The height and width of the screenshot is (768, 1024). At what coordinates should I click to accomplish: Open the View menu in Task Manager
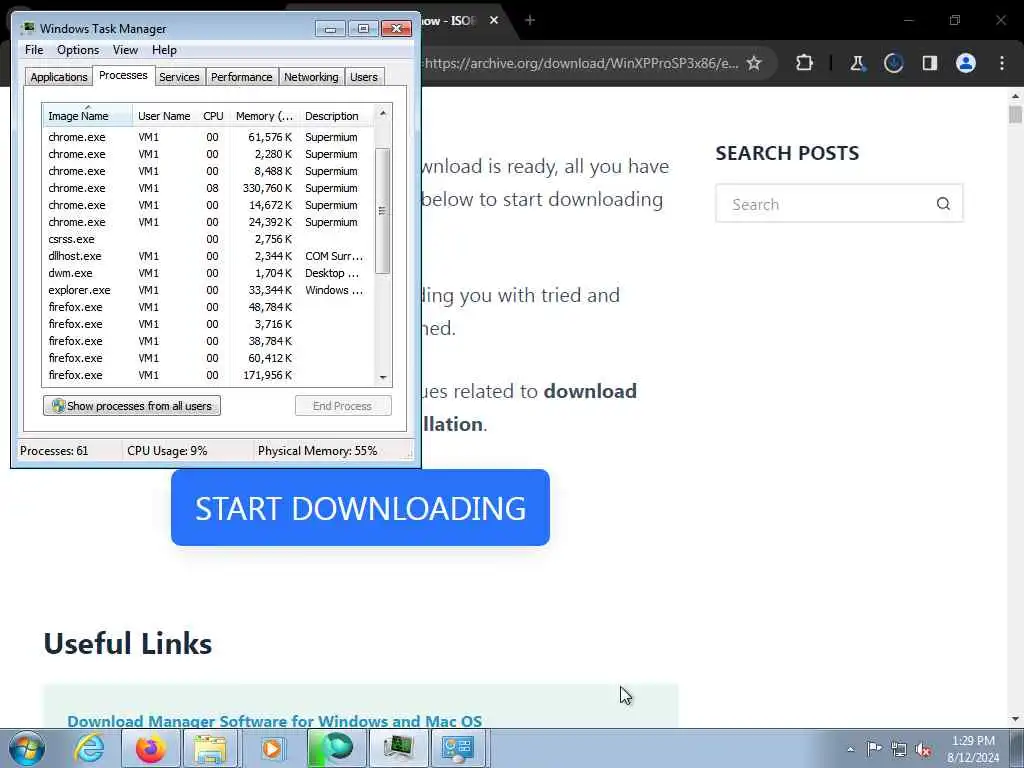(125, 50)
